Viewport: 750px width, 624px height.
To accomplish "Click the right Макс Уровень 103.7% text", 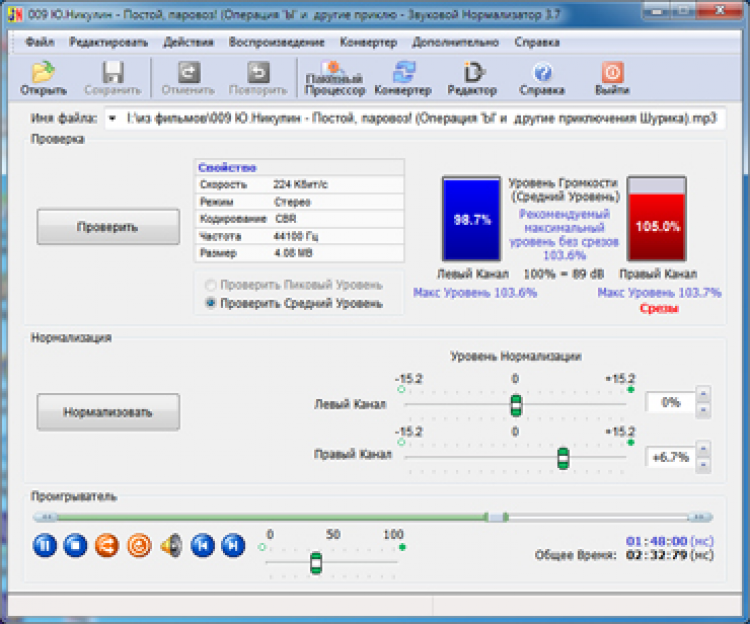I will point(660,293).
